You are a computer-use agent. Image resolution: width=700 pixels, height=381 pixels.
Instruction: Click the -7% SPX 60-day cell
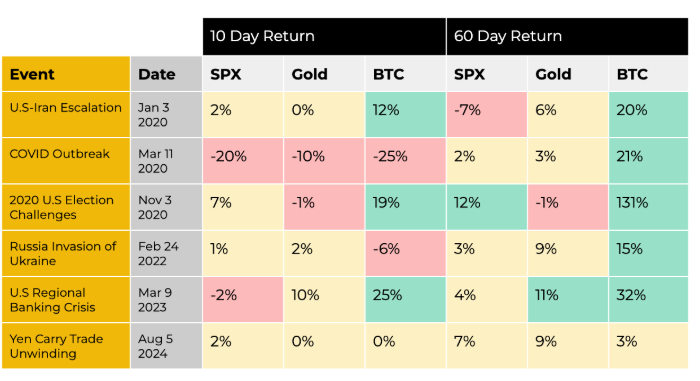tap(487, 115)
